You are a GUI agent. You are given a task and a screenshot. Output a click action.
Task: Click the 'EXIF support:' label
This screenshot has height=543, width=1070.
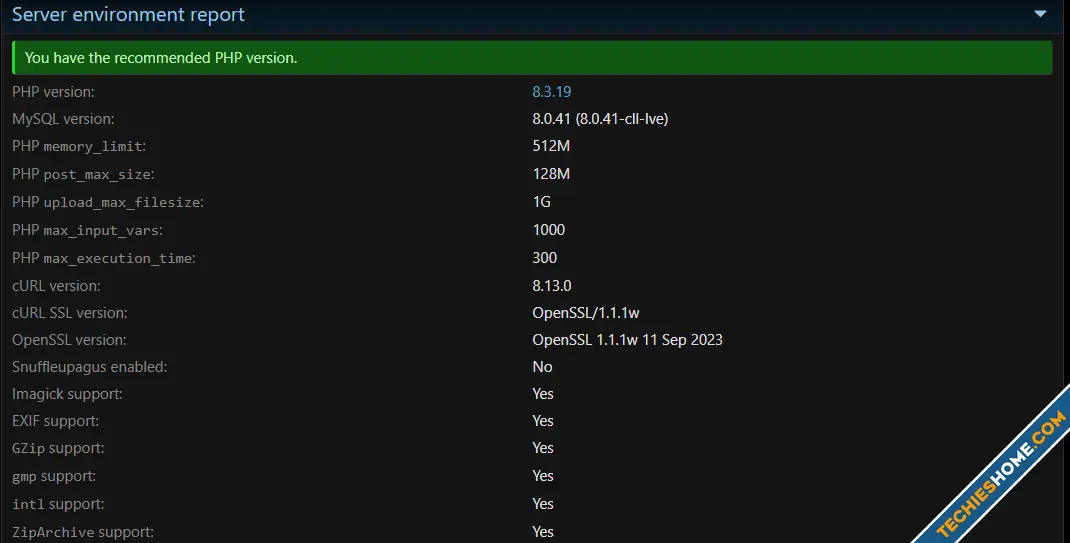(x=55, y=421)
